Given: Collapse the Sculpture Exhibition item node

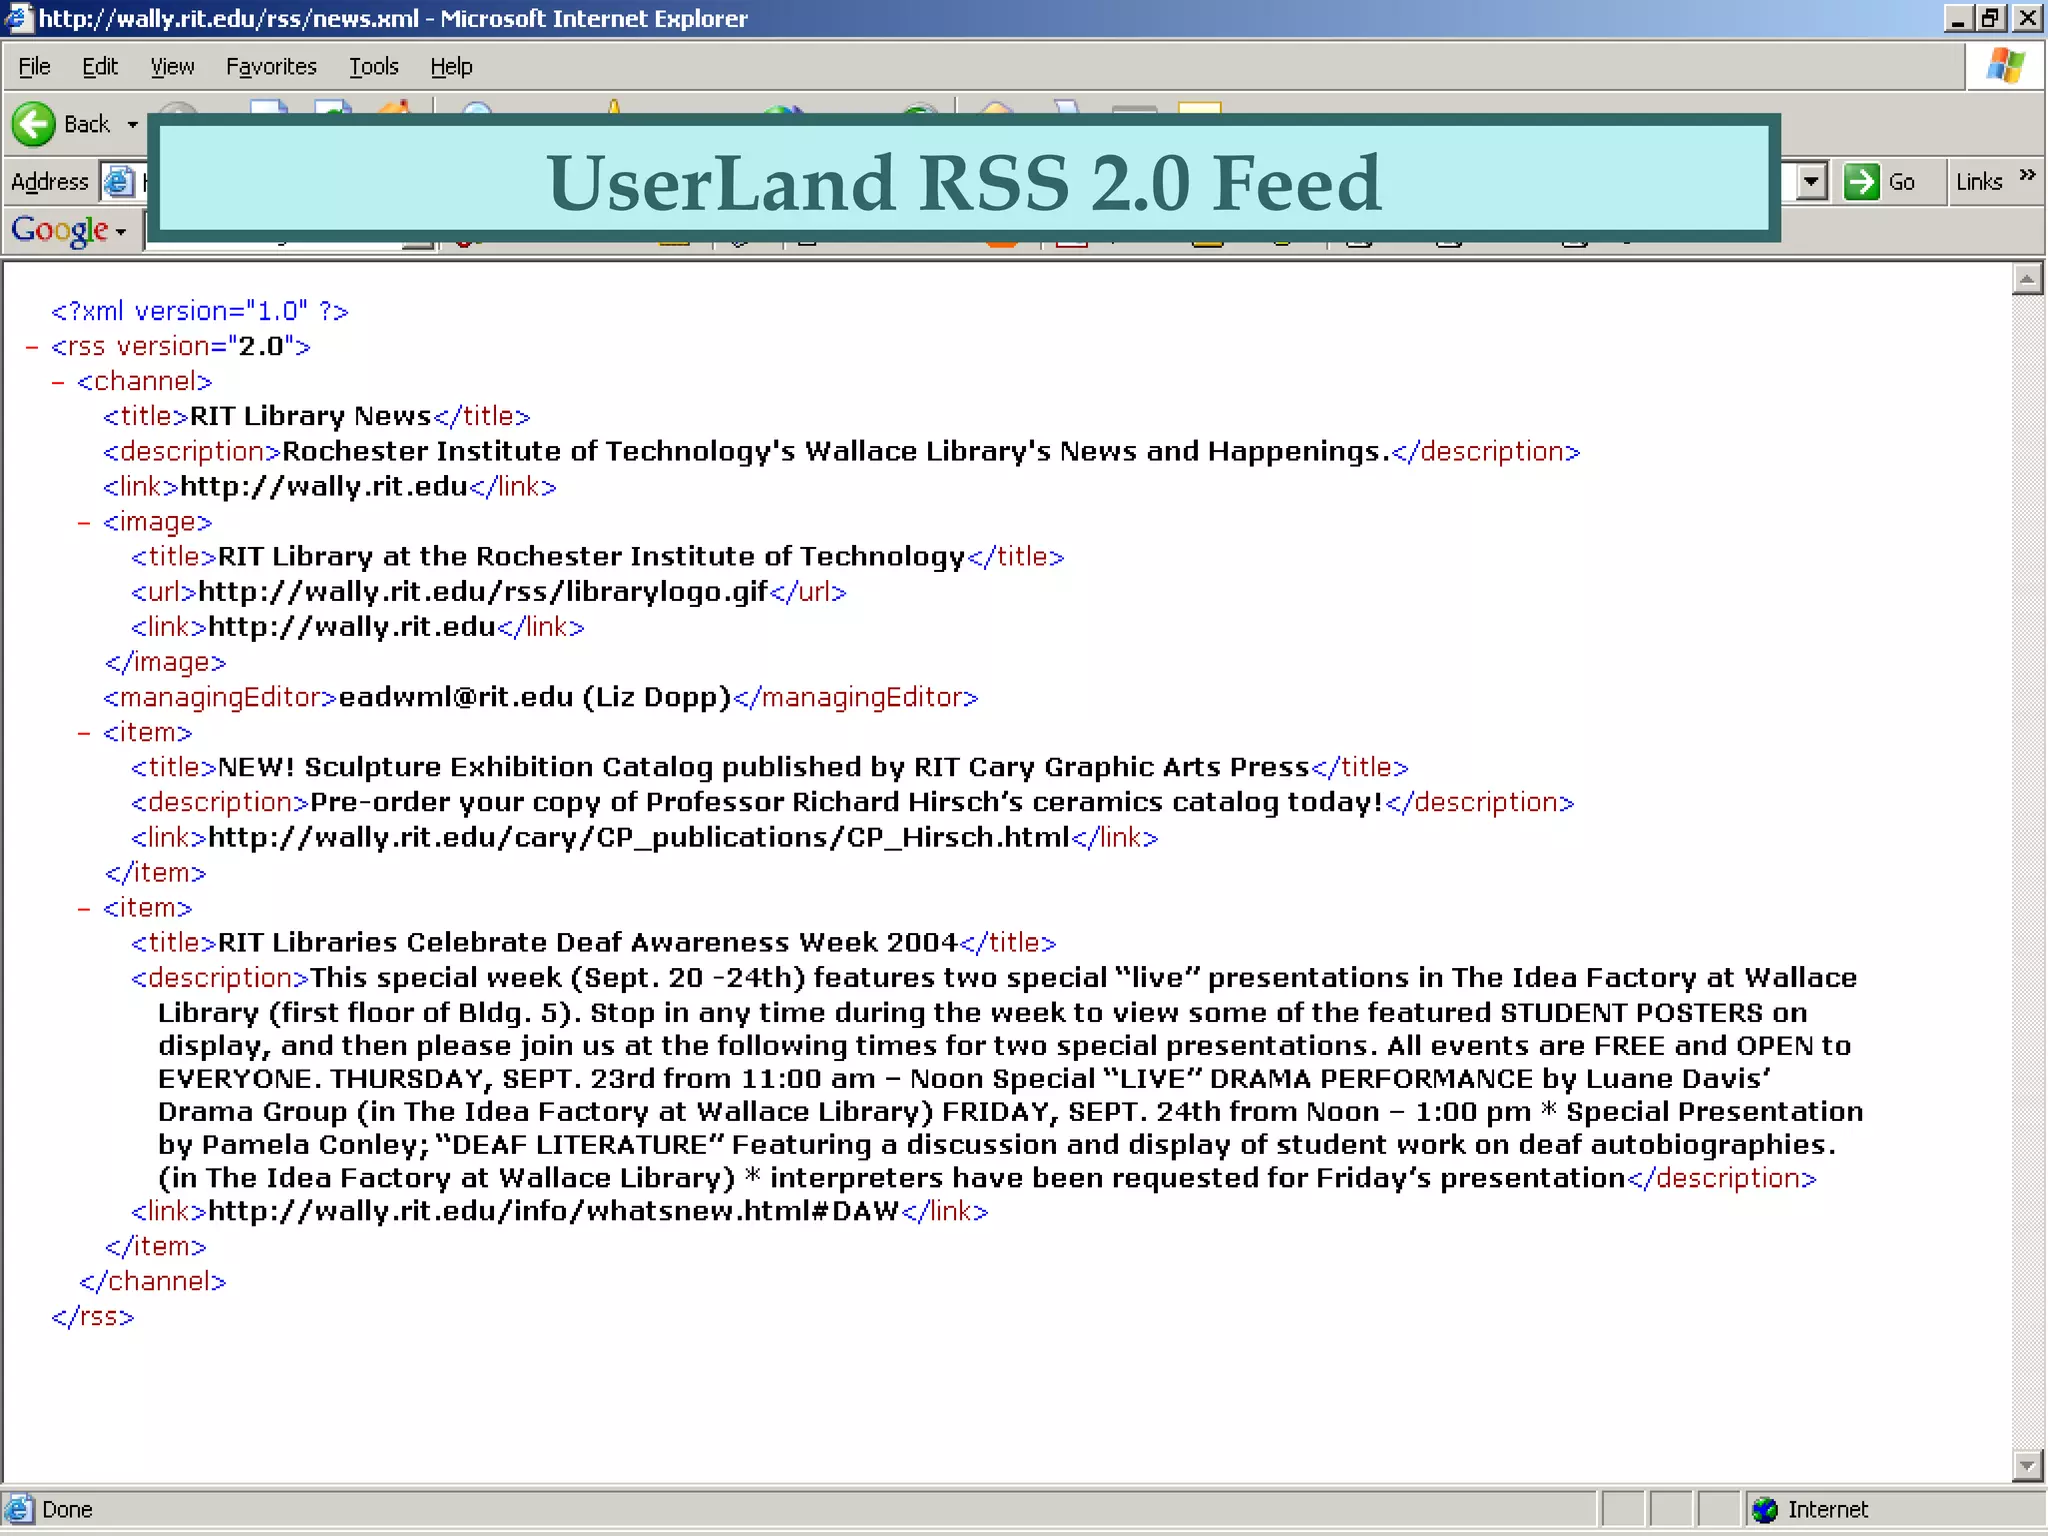Looking at the screenshot, I should click(x=84, y=733).
